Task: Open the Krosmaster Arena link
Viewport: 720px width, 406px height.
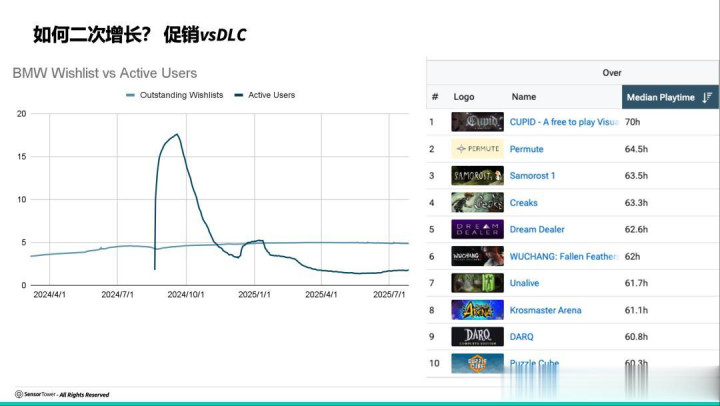Action: pyautogui.click(x=546, y=310)
